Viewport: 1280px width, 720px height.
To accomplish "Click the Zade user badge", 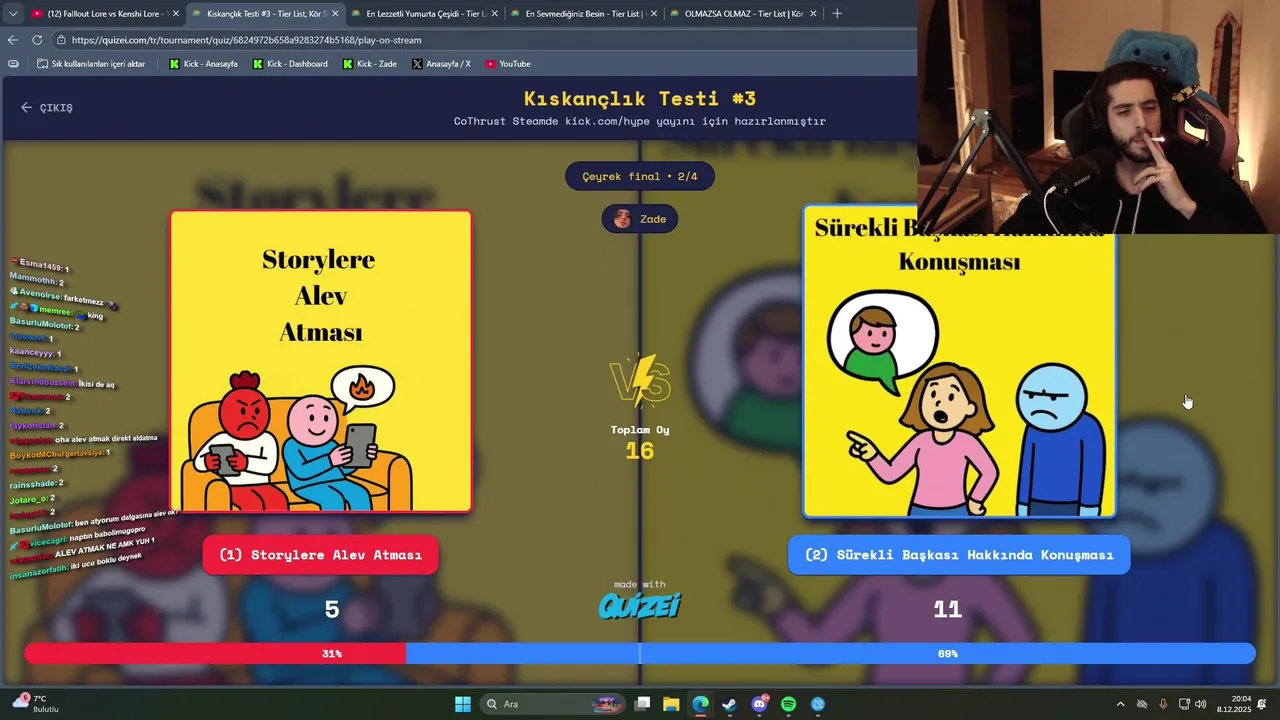I will [x=640, y=219].
